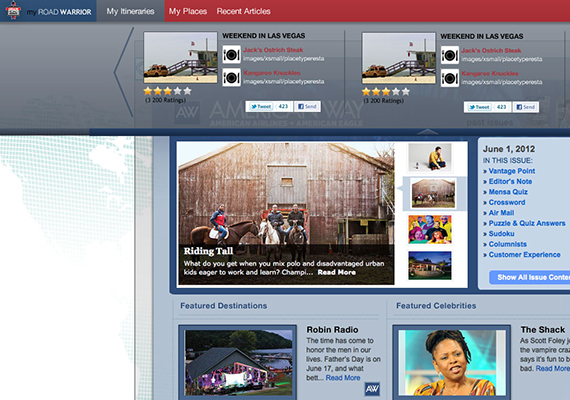Select the house at dusk slideshow thumbnail
Viewport: 570px width, 400px height.
click(x=430, y=265)
